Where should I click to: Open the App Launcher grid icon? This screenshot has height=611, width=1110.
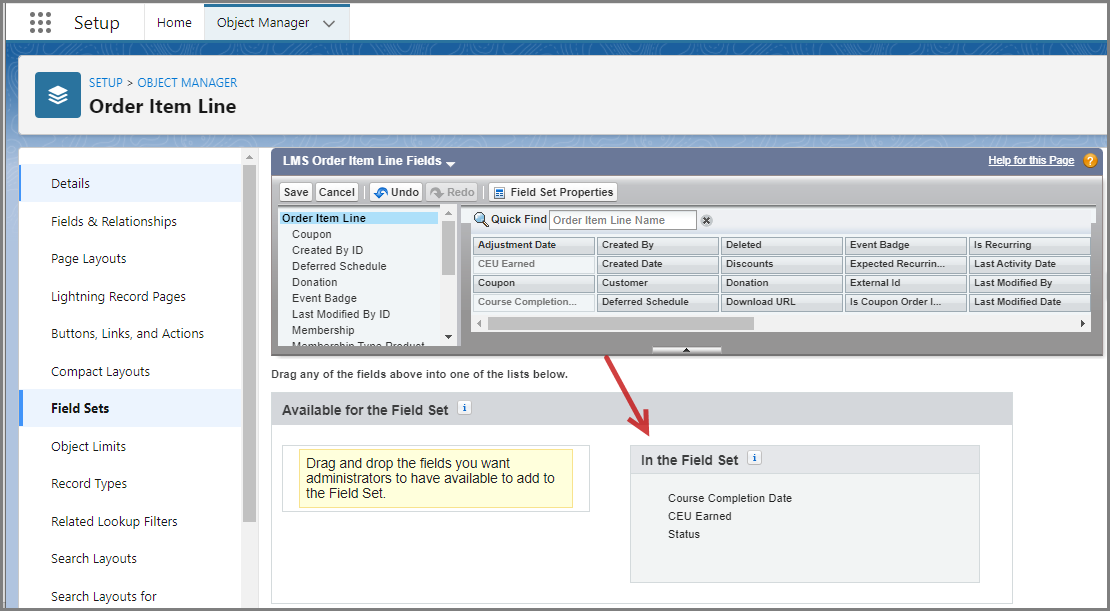click(40, 23)
